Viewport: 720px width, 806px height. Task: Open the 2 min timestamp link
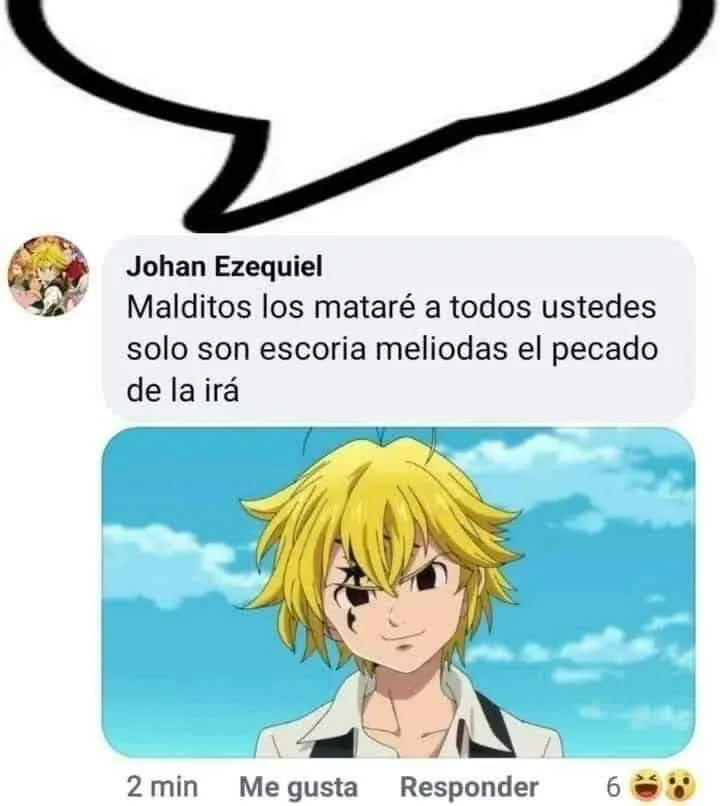(162, 786)
